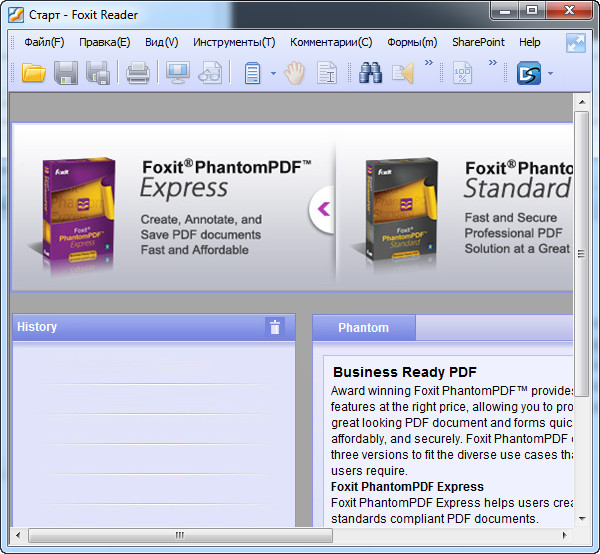
Task: Click the vertical scrollbar thumb
Action: 582,200
